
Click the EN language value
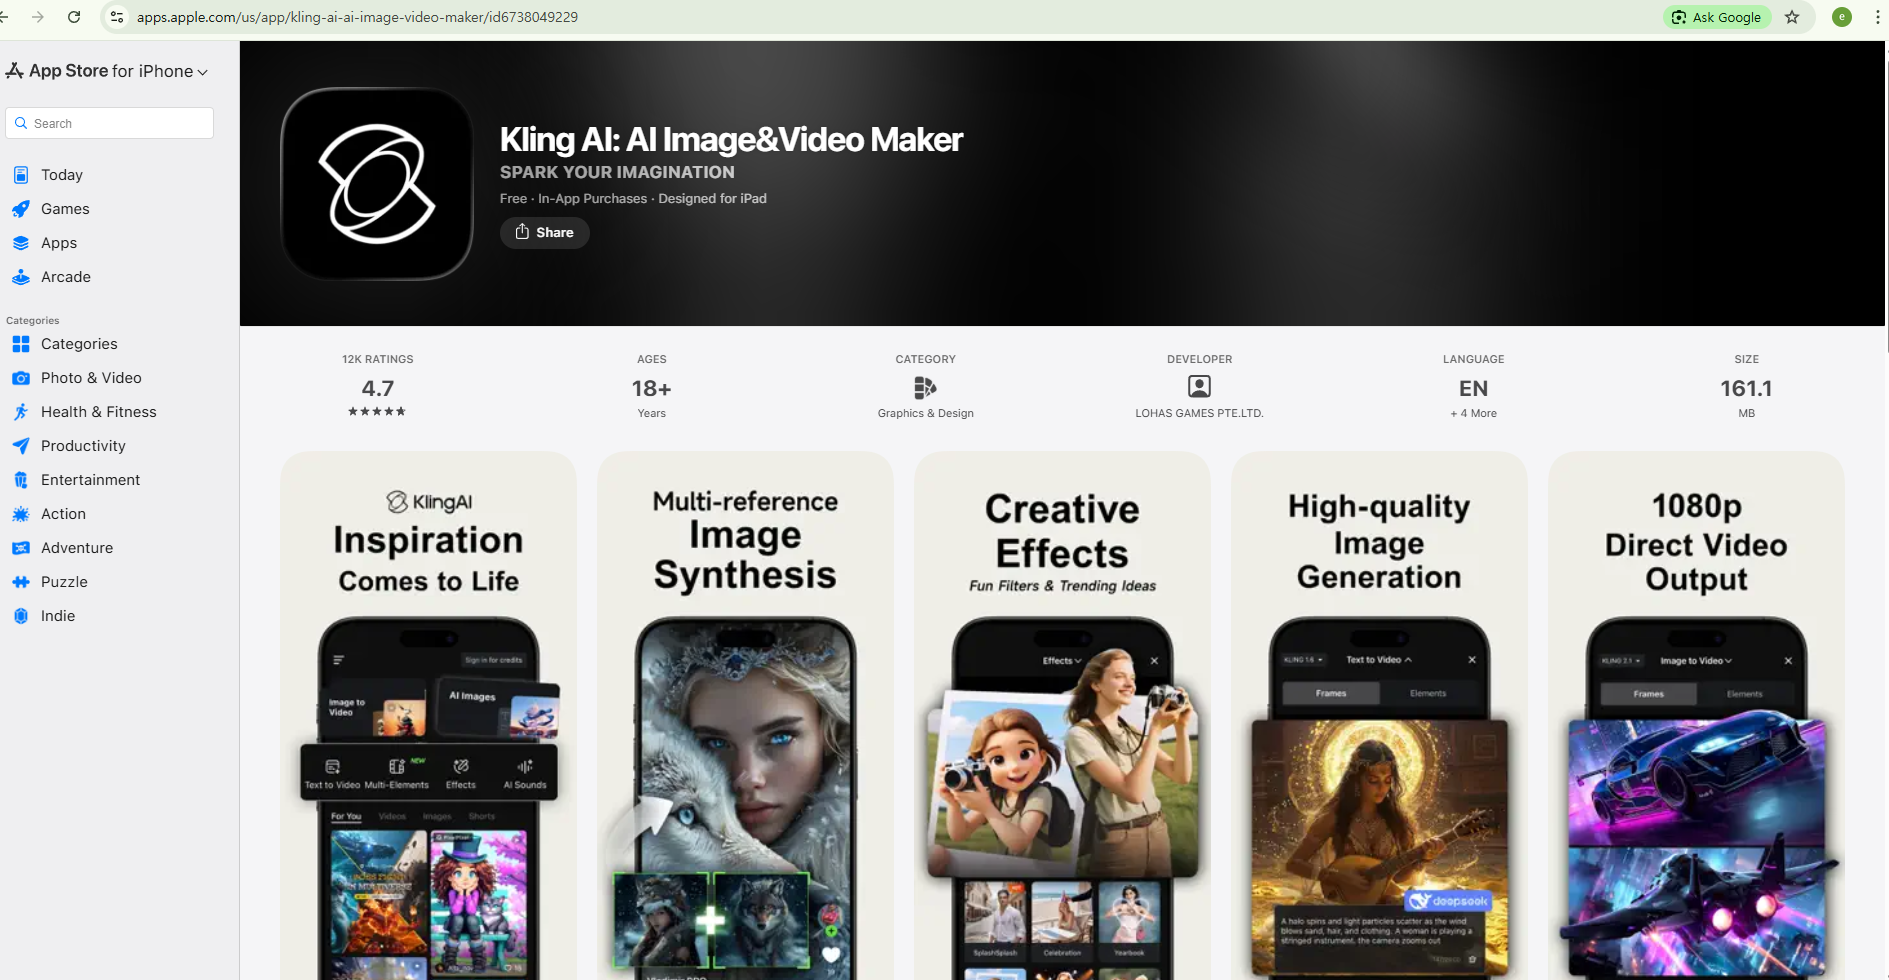point(1473,388)
